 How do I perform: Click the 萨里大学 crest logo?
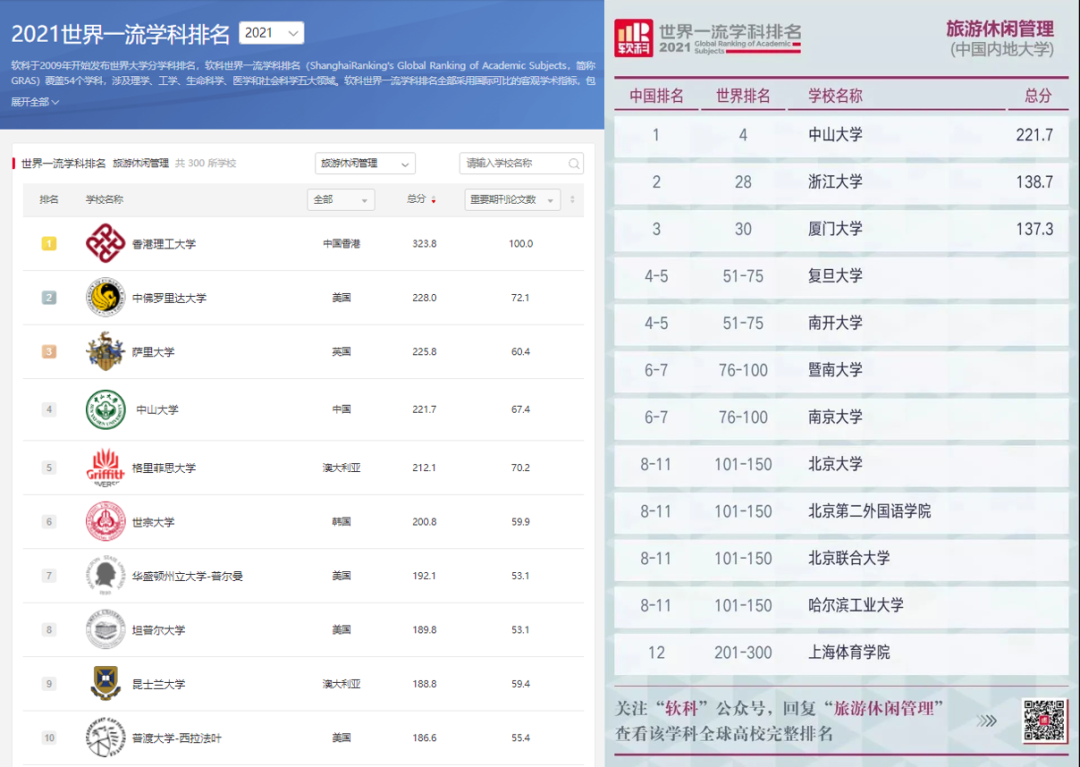point(105,351)
